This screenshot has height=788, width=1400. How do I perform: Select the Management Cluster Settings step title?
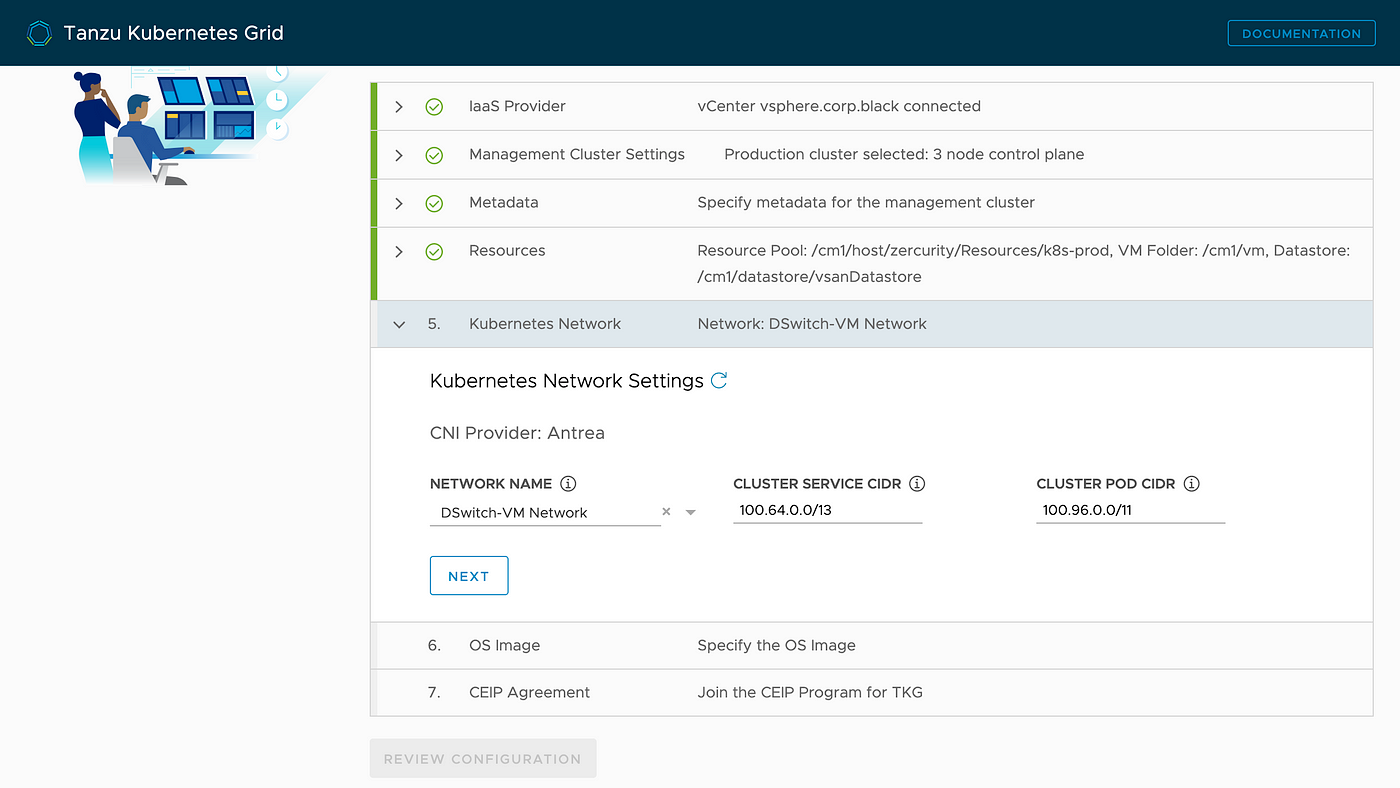pyautogui.click(x=577, y=154)
